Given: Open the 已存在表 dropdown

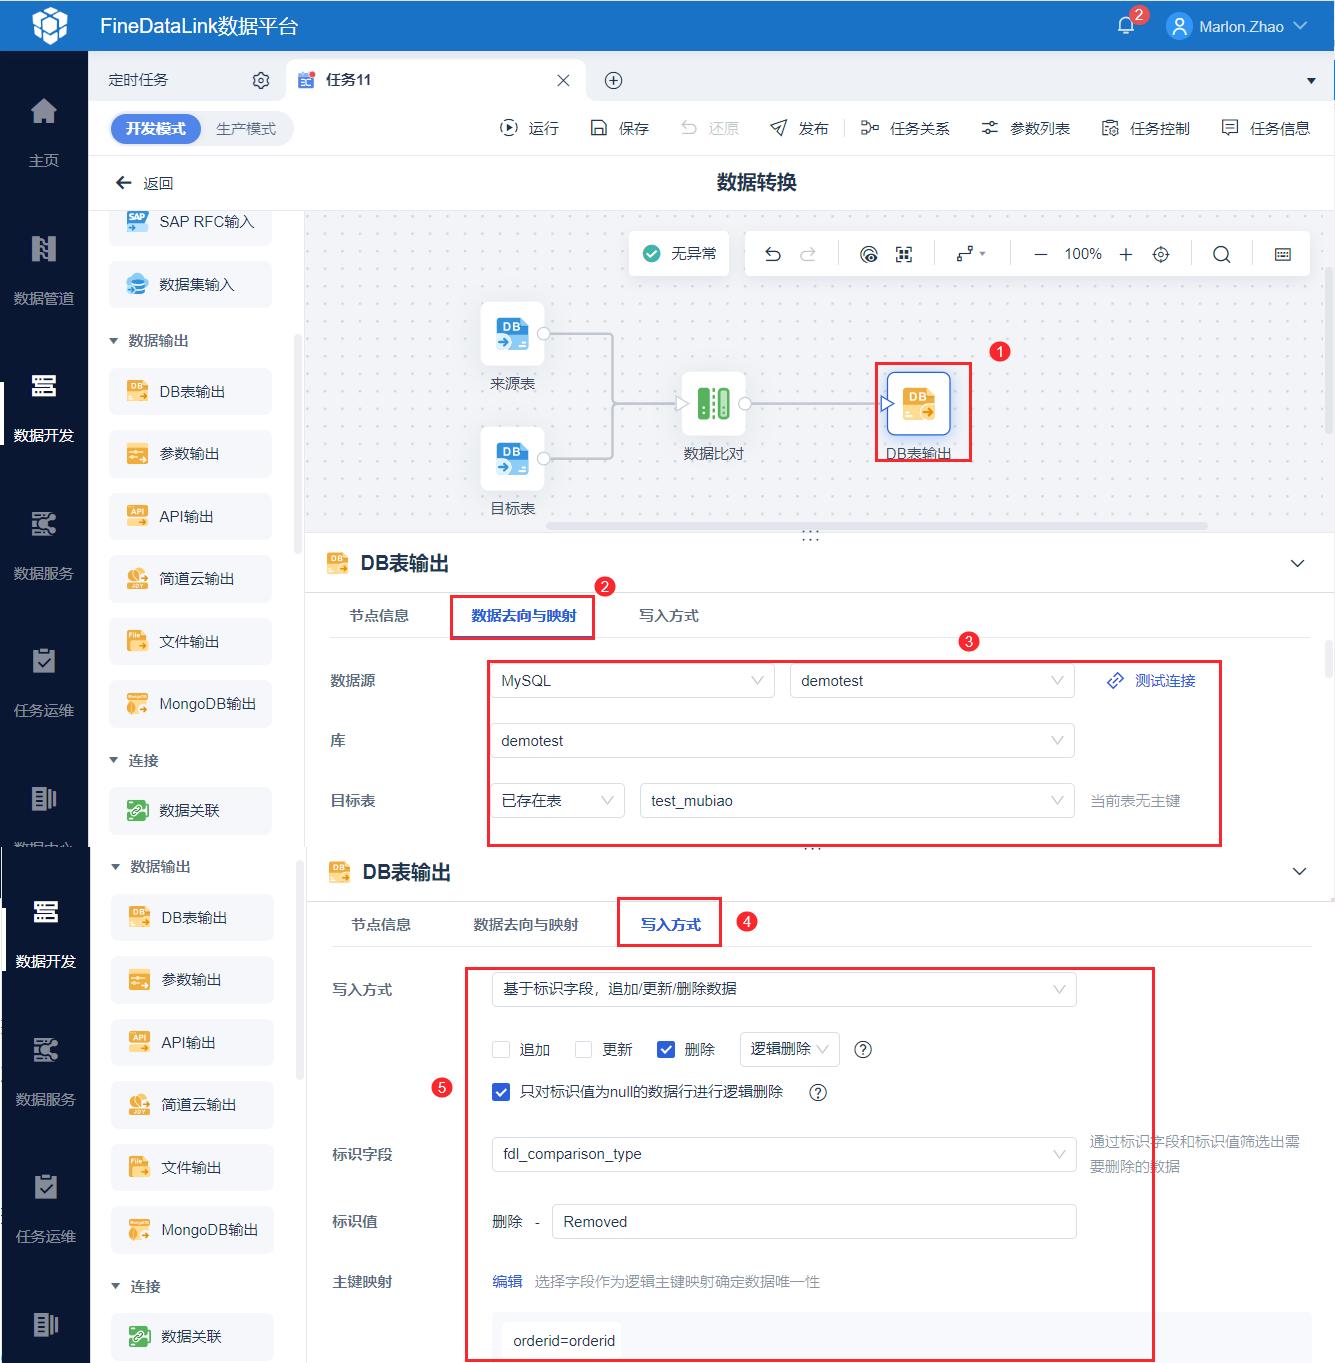Looking at the screenshot, I should pos(557,801).
